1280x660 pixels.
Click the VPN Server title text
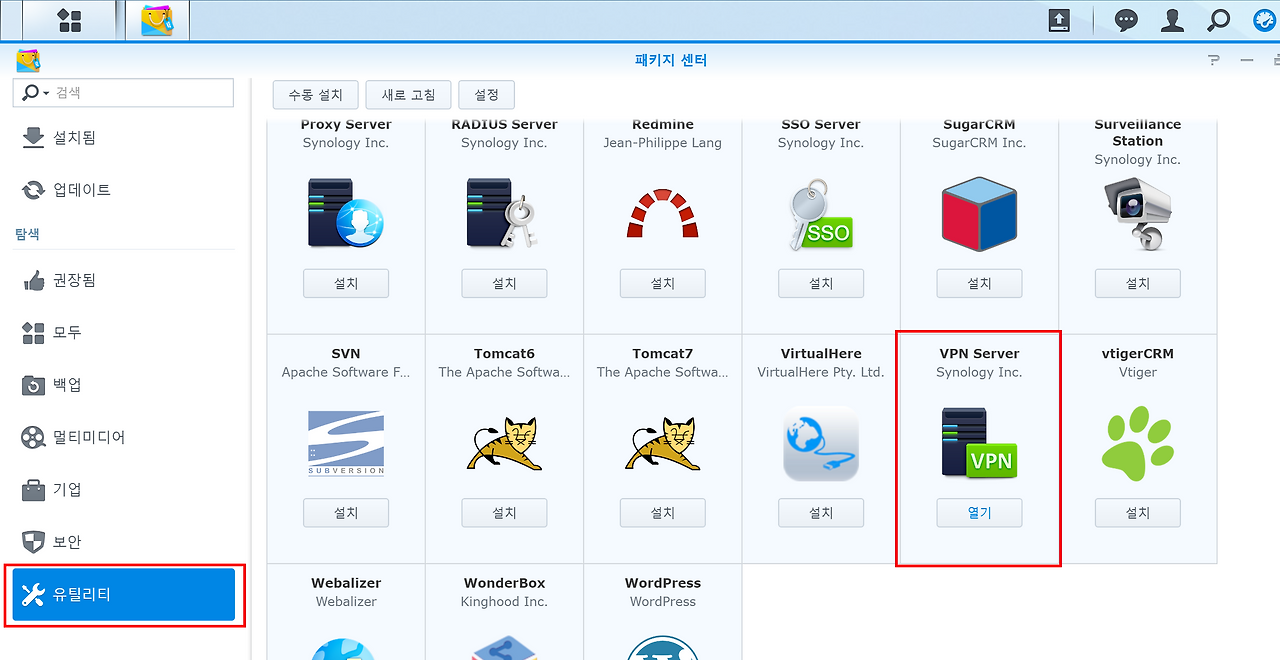979,354
